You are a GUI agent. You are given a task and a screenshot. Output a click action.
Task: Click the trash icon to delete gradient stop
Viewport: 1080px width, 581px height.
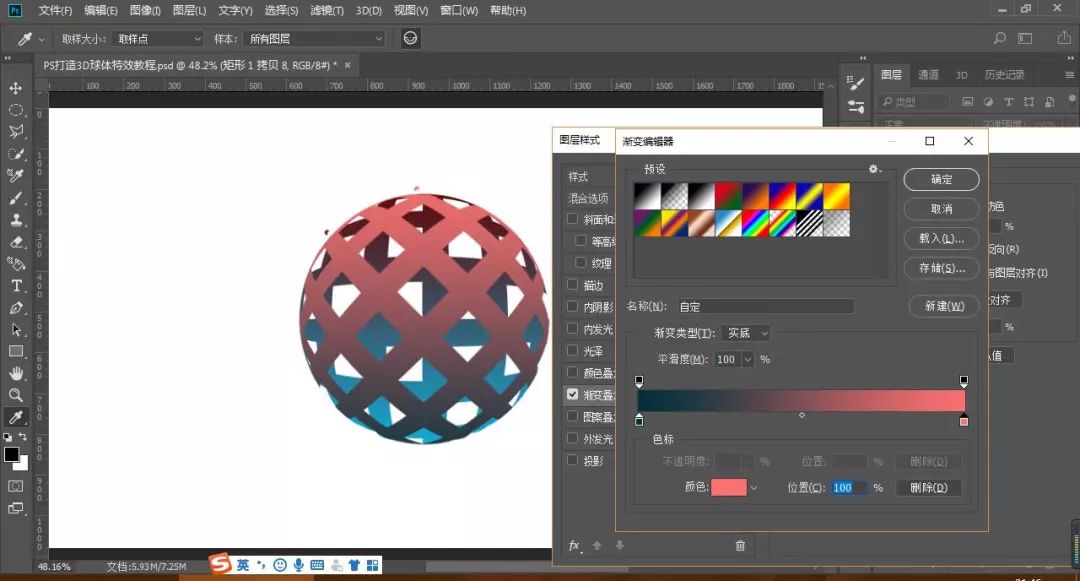(740, 546)
